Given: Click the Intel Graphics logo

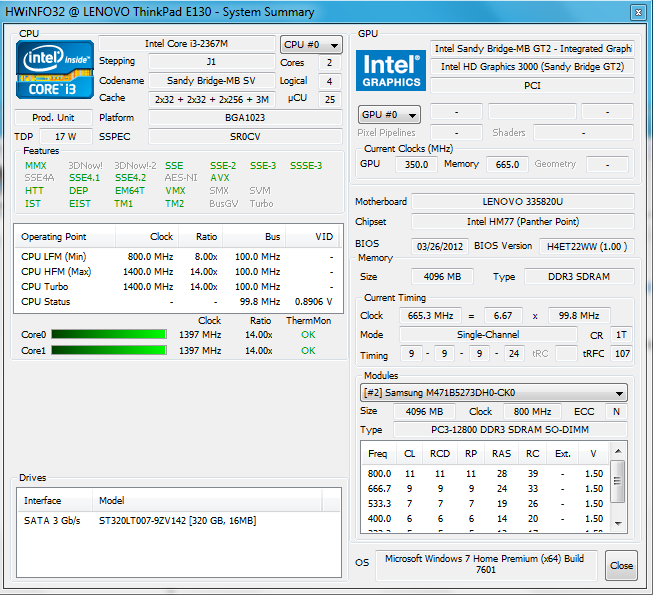Looking at the screenshot, I should pyautogui.click(x=391, y=70).
